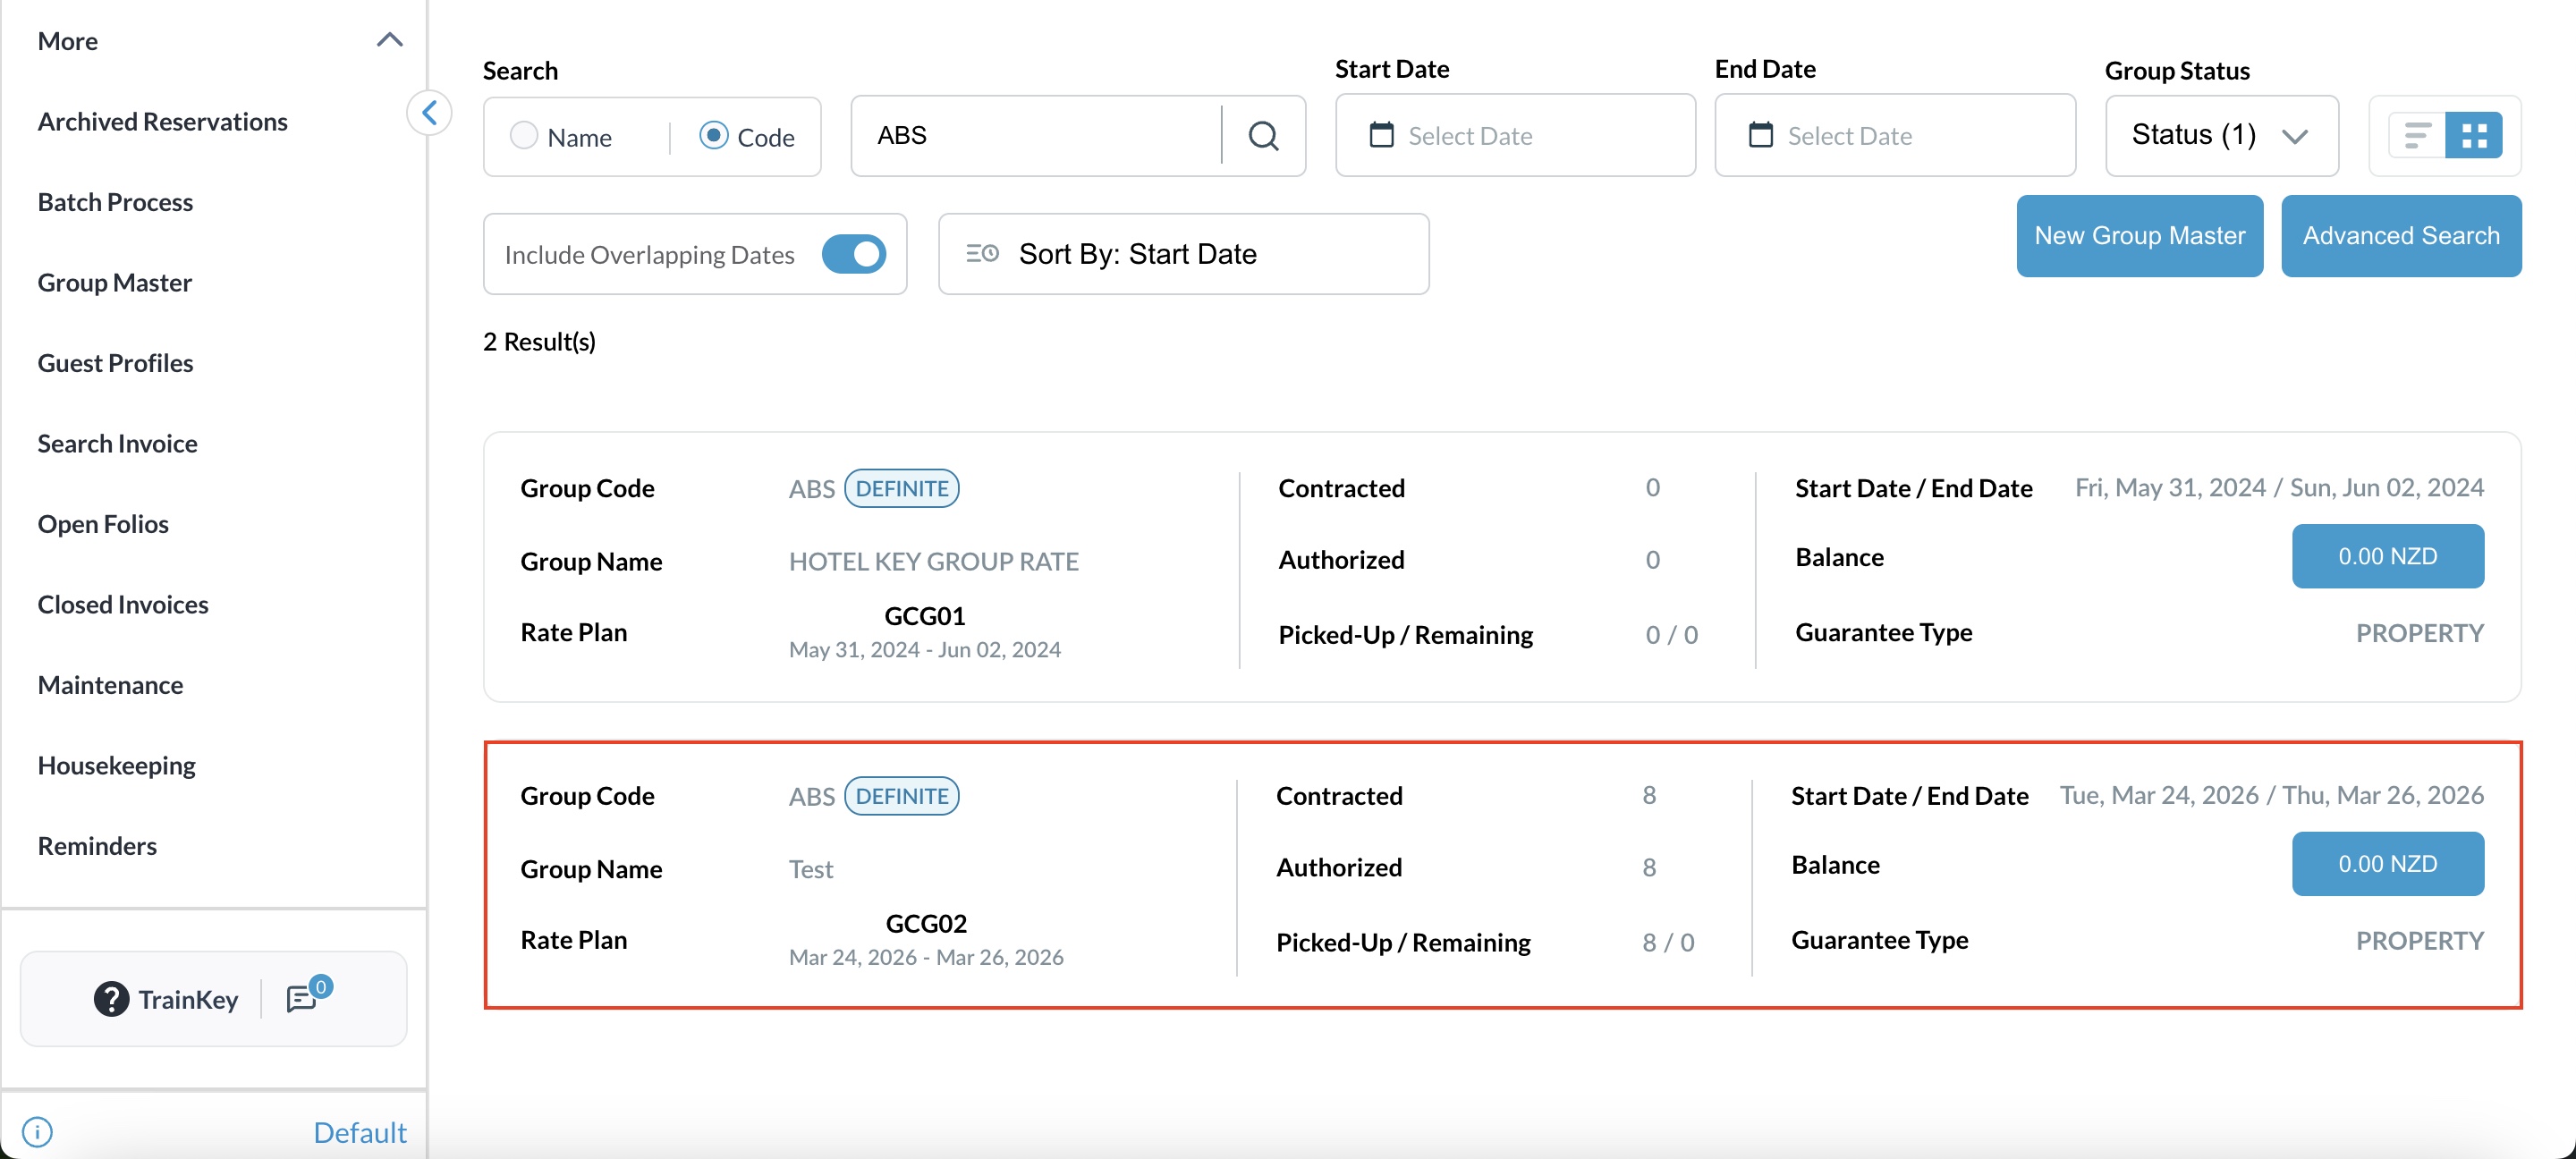2576x1159 pixels.
Task: Select the Code radio button
Action: tap(713, 135)
